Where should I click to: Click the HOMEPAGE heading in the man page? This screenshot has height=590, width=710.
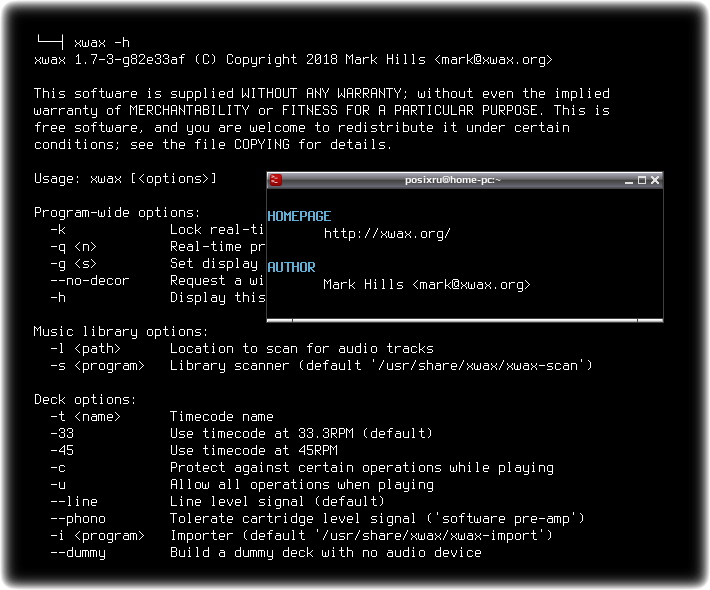(299, 216)
